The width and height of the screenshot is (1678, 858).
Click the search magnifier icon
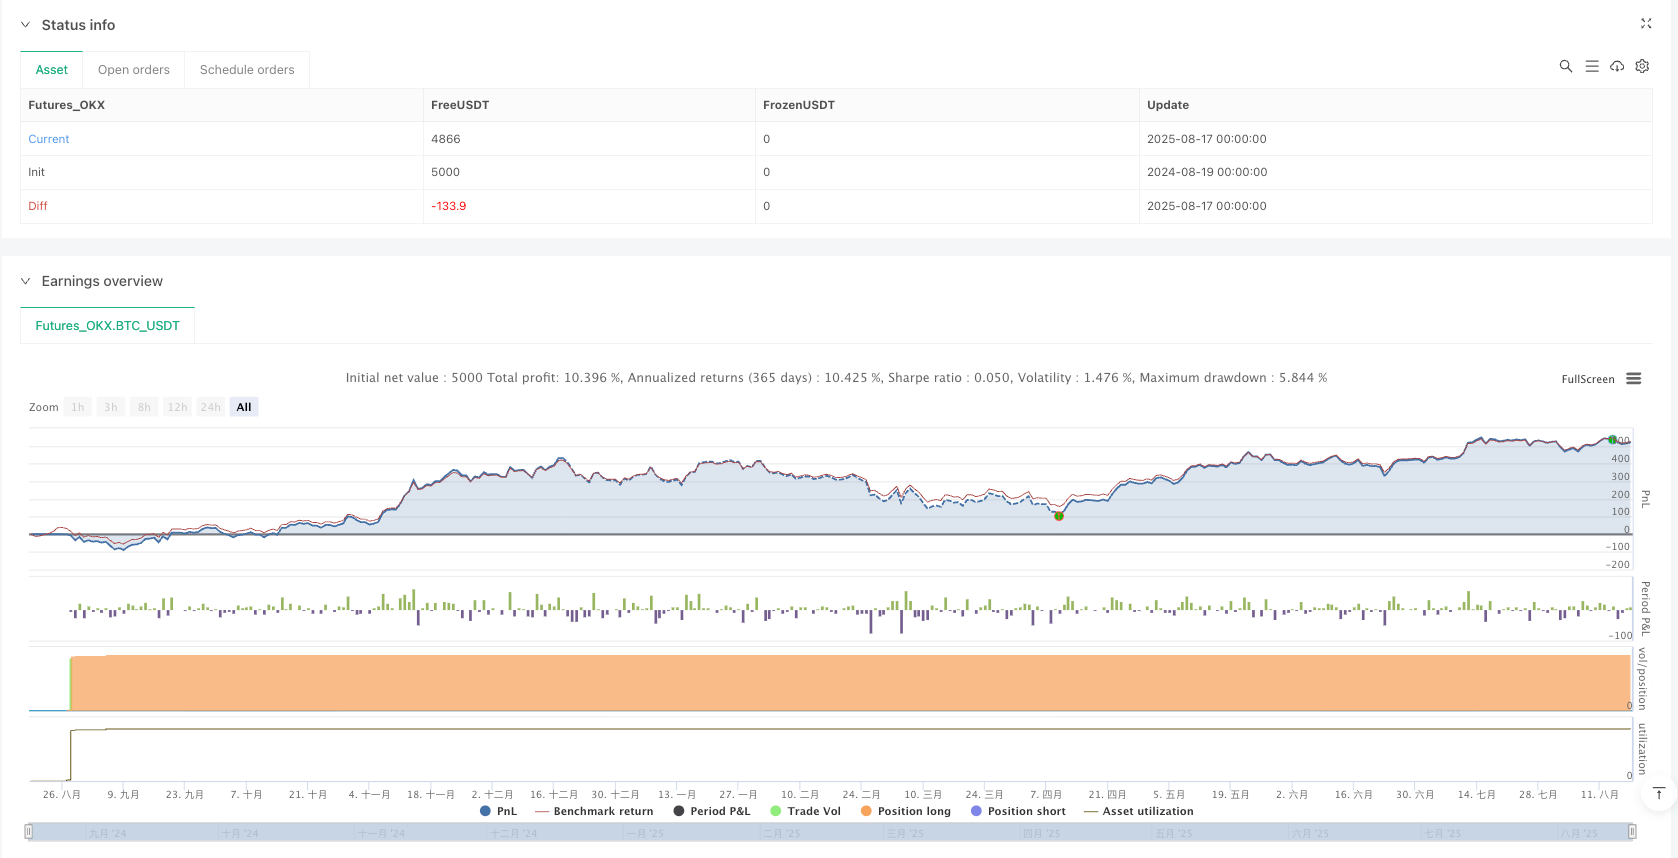tap(1566, 66)
